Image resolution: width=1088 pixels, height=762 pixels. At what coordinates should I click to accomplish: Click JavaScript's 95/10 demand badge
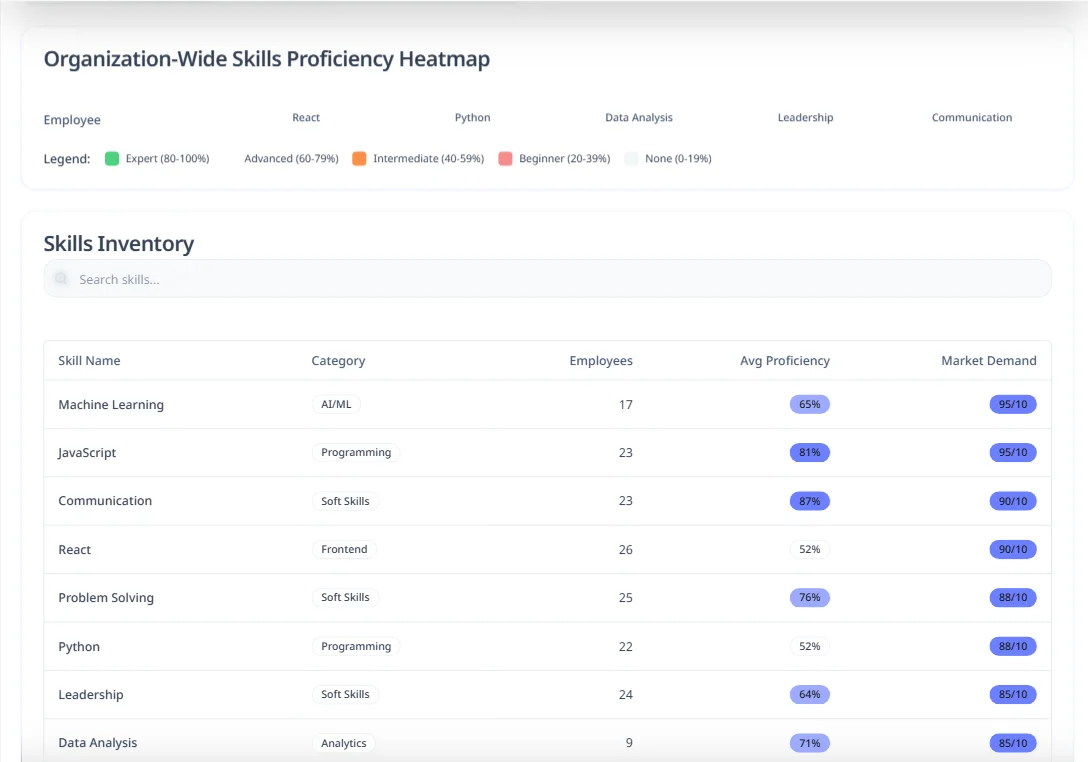[x=1013, y=452]
